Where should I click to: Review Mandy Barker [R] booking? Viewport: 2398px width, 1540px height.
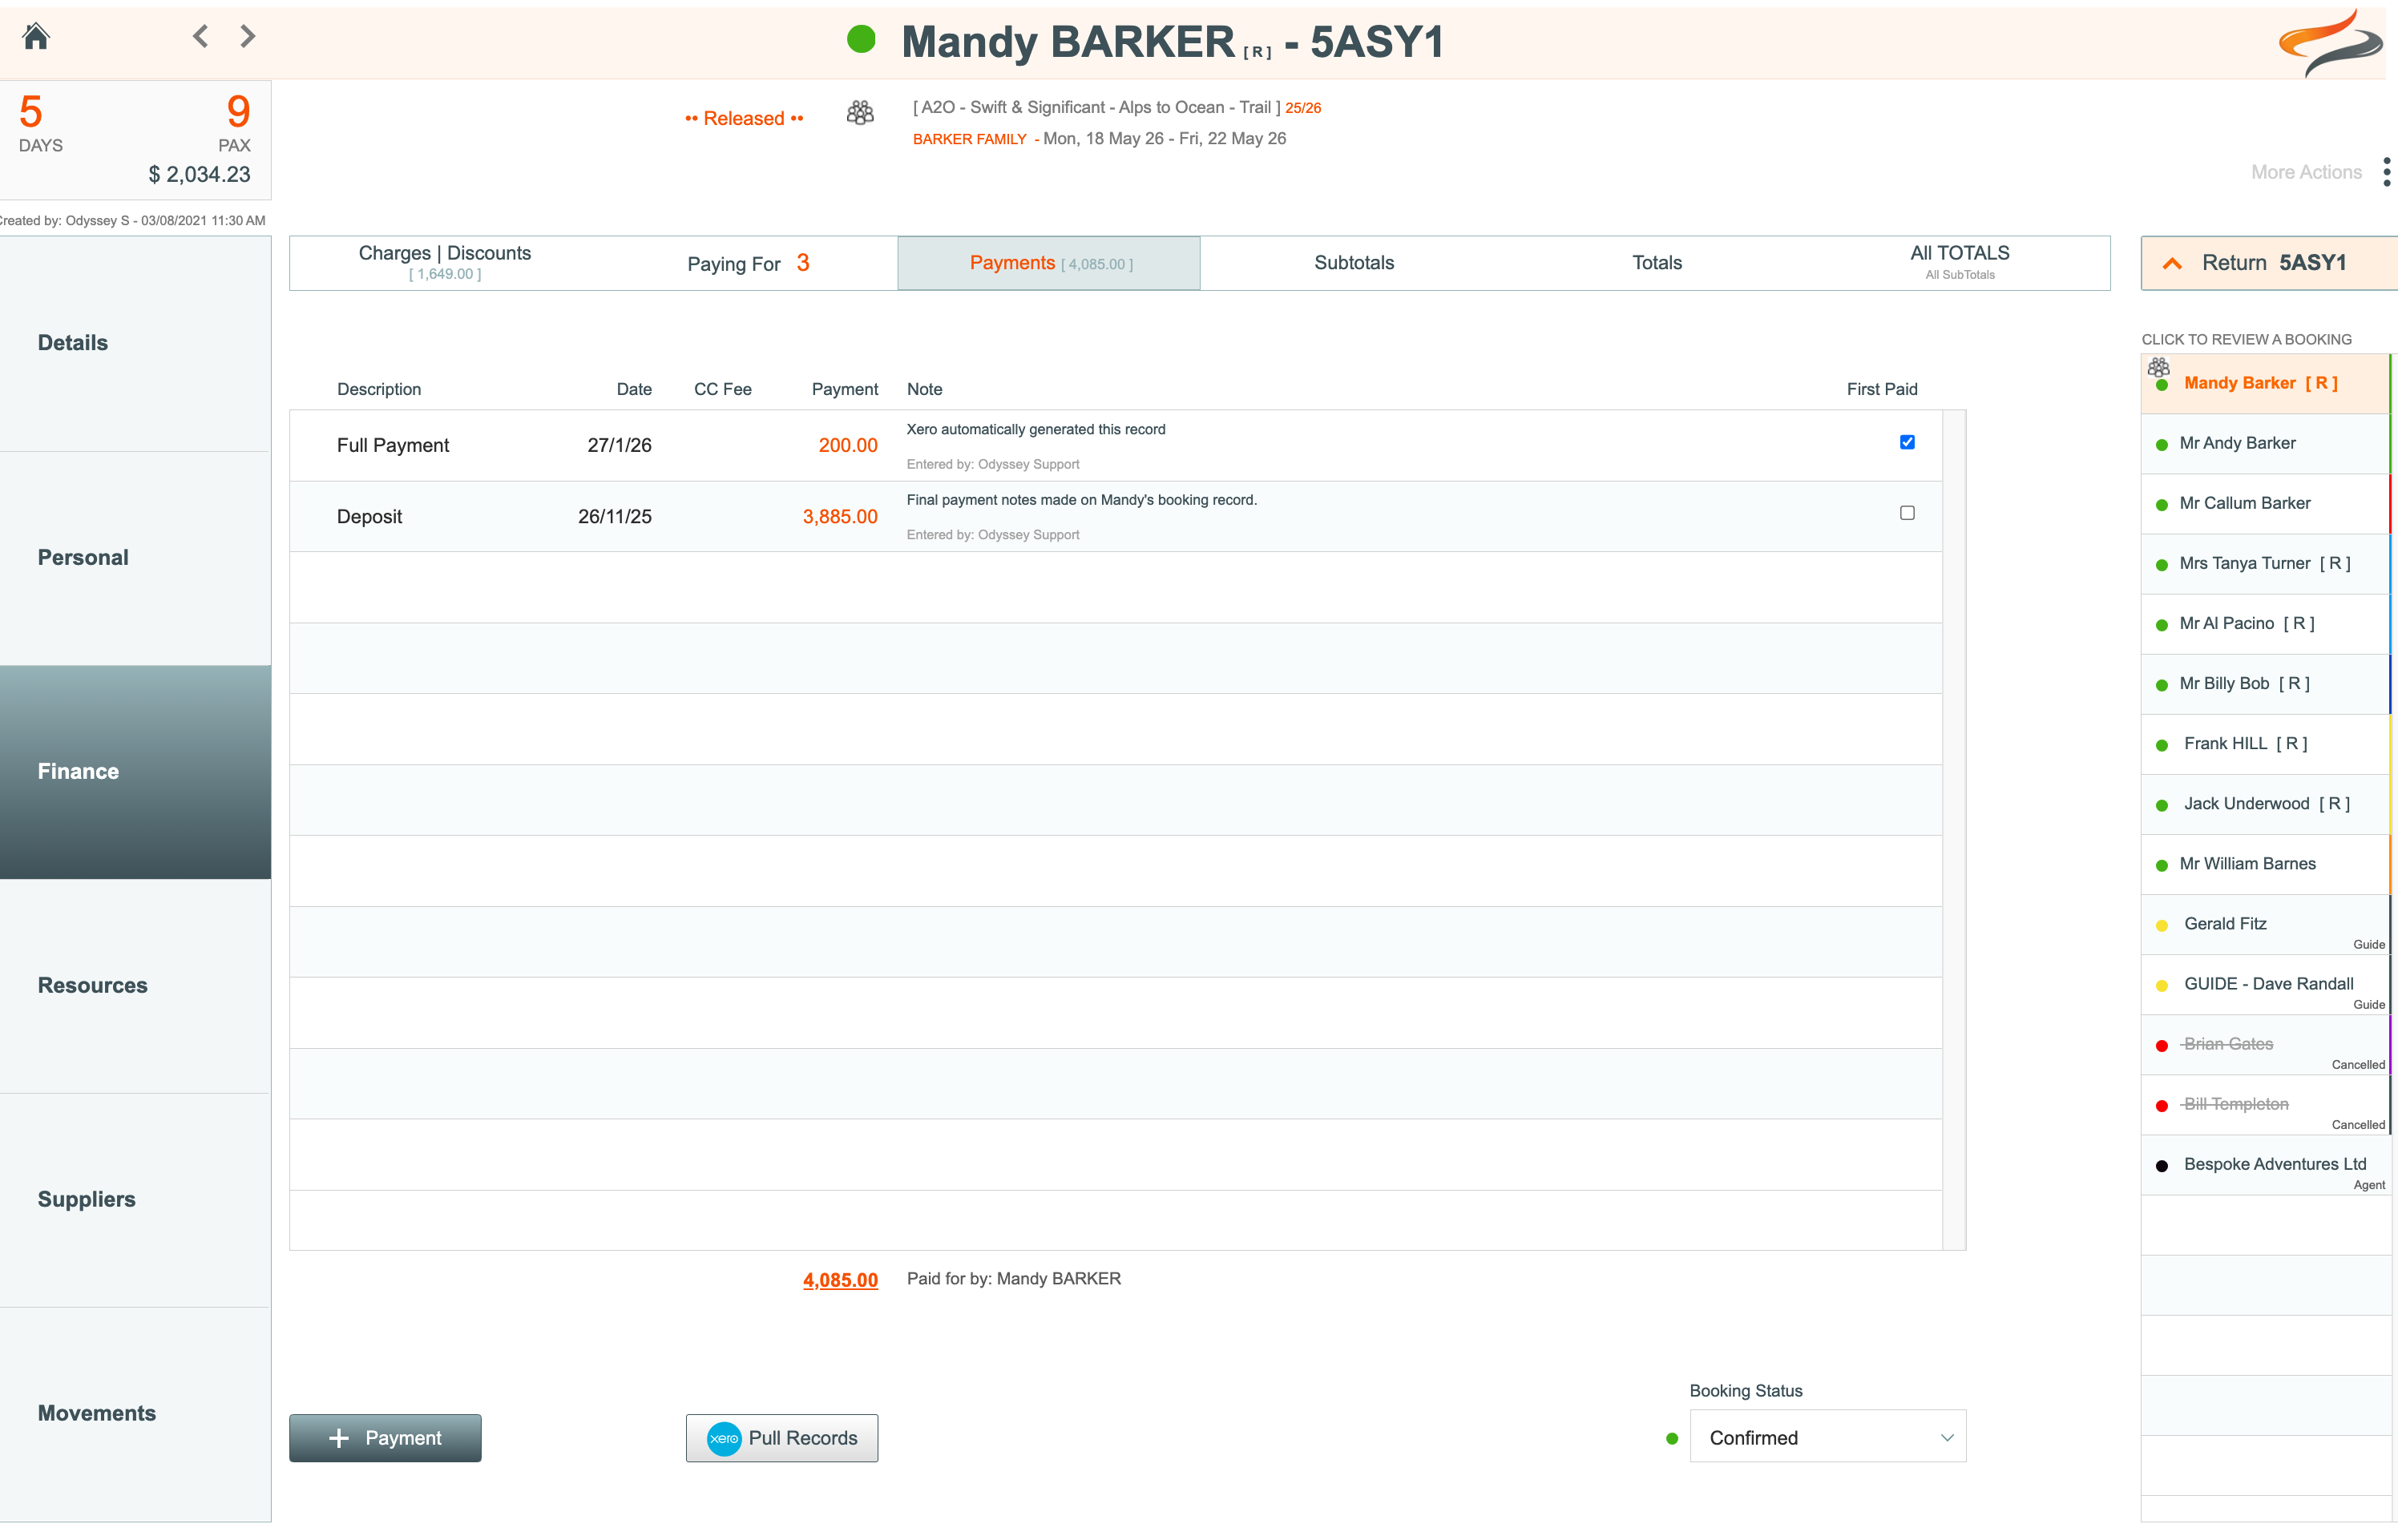(2265, 384)
